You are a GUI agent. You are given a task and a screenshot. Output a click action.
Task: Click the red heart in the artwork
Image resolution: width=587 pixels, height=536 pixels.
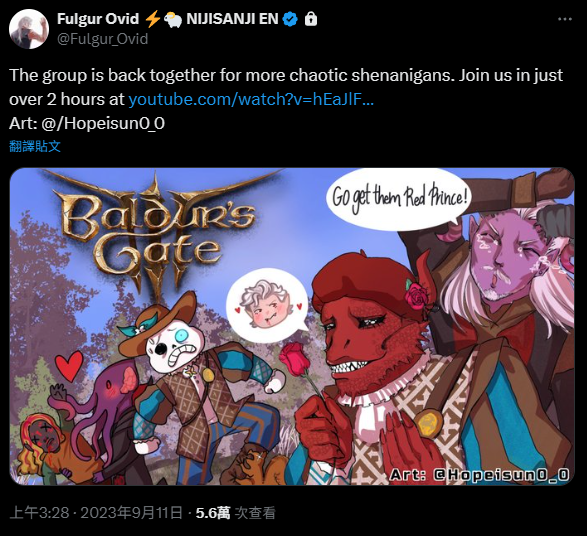[x=69, y=366]
